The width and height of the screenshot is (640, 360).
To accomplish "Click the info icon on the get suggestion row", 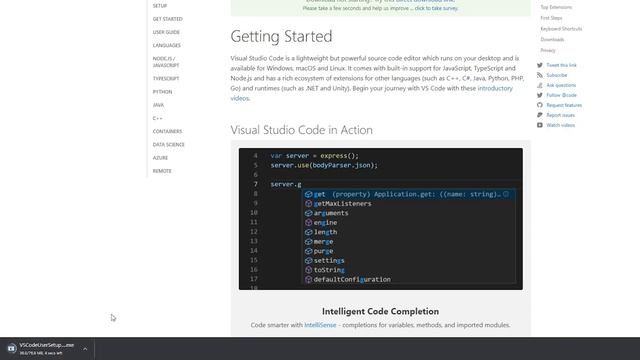I will coord(506,194).
